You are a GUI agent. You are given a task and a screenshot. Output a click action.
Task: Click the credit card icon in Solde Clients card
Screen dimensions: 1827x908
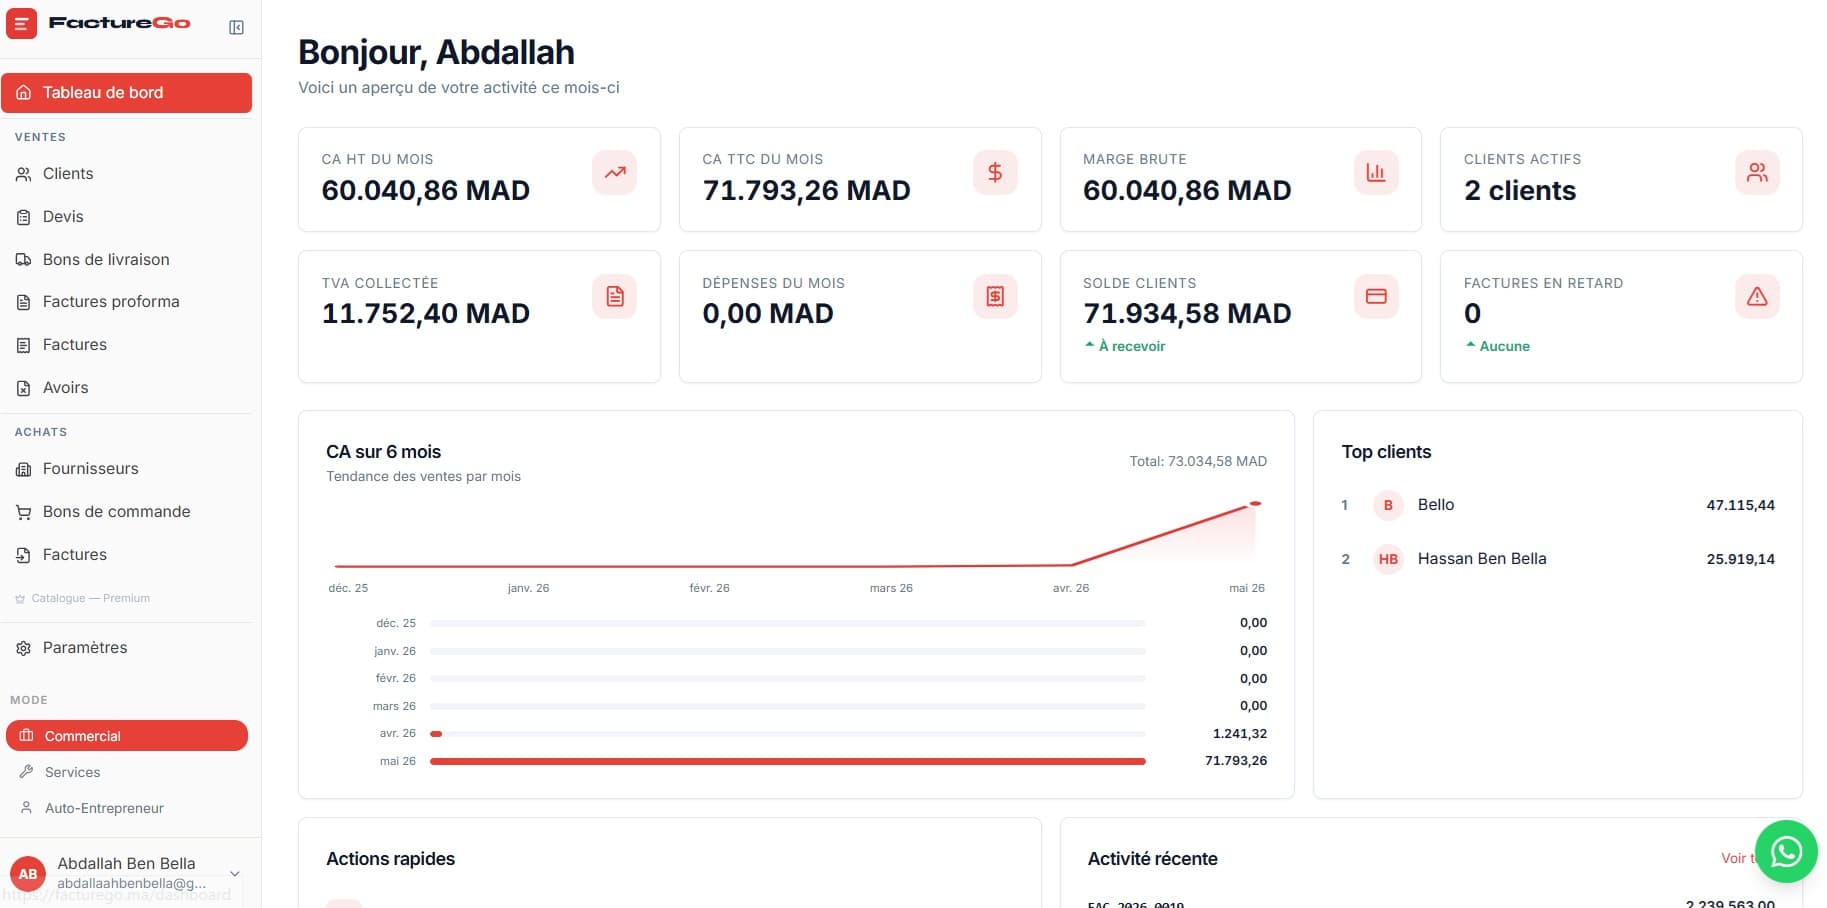(x=1376, y=296)
